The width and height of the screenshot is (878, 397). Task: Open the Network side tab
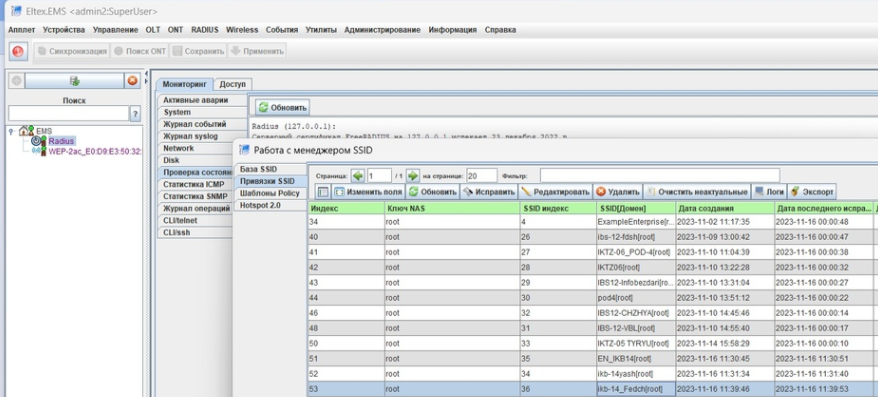(x=195, y=148)
